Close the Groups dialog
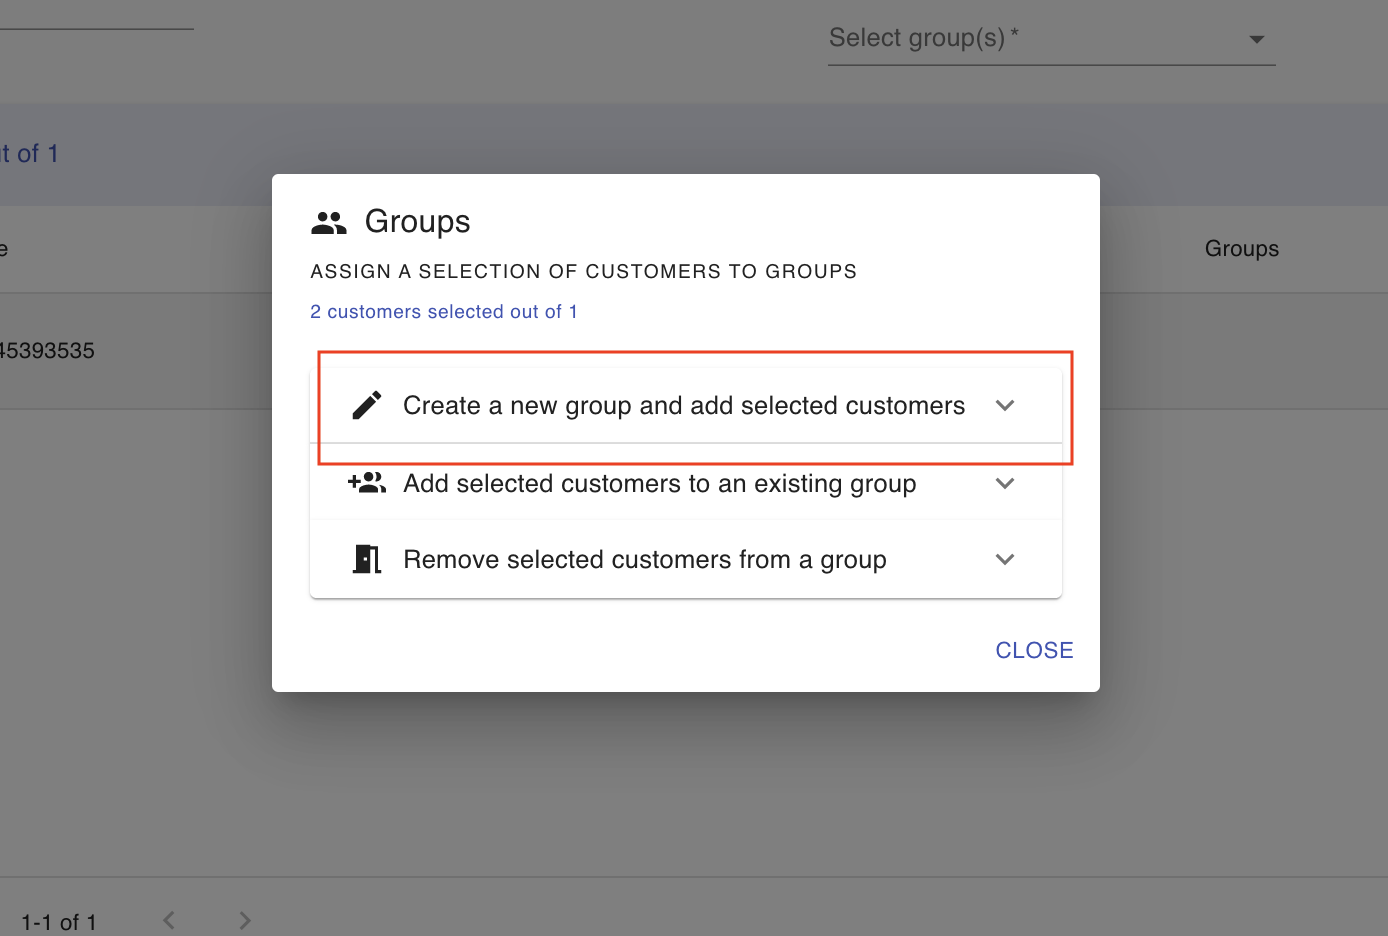Screen dimensions: 1388x936 point(1034,650)
